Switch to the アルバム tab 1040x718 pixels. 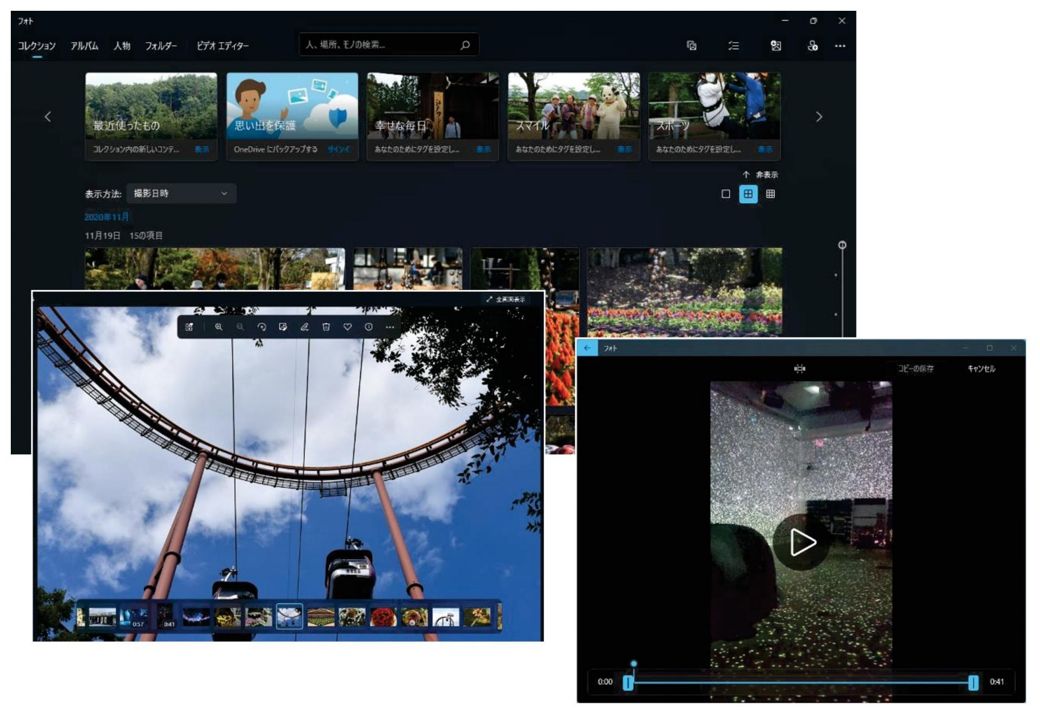pos(84,46)
